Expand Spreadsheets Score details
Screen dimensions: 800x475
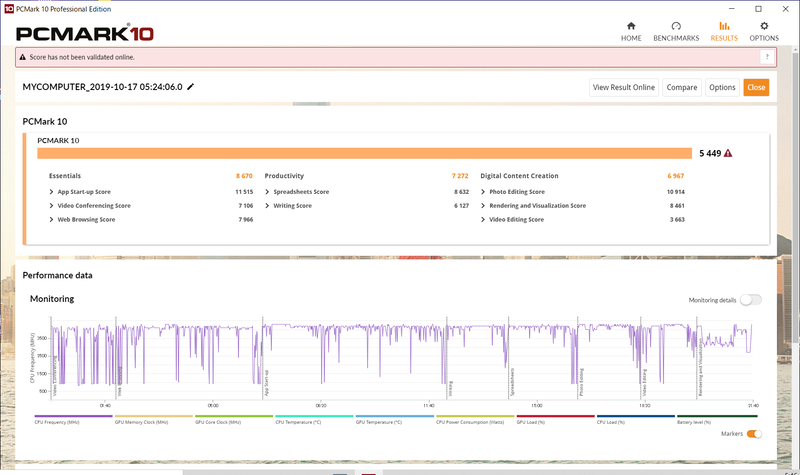click(268, 191)
